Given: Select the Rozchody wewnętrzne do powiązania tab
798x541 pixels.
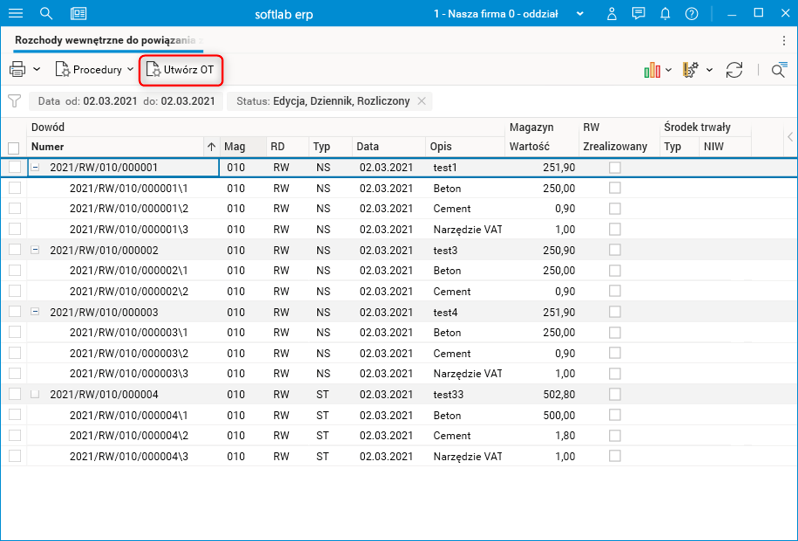Looking at the screenshot, I should coord(105,40).
